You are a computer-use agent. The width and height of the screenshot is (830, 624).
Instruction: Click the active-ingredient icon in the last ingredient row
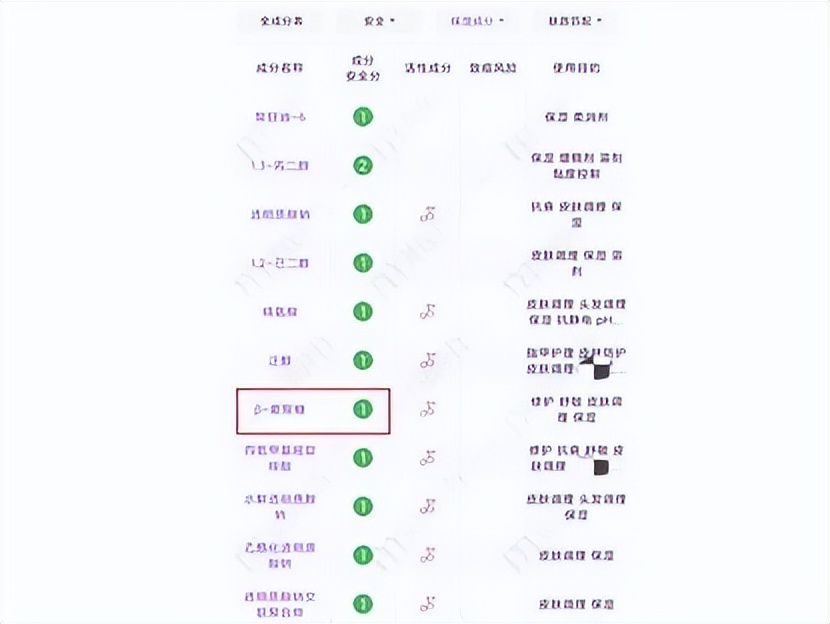point(428,603)
